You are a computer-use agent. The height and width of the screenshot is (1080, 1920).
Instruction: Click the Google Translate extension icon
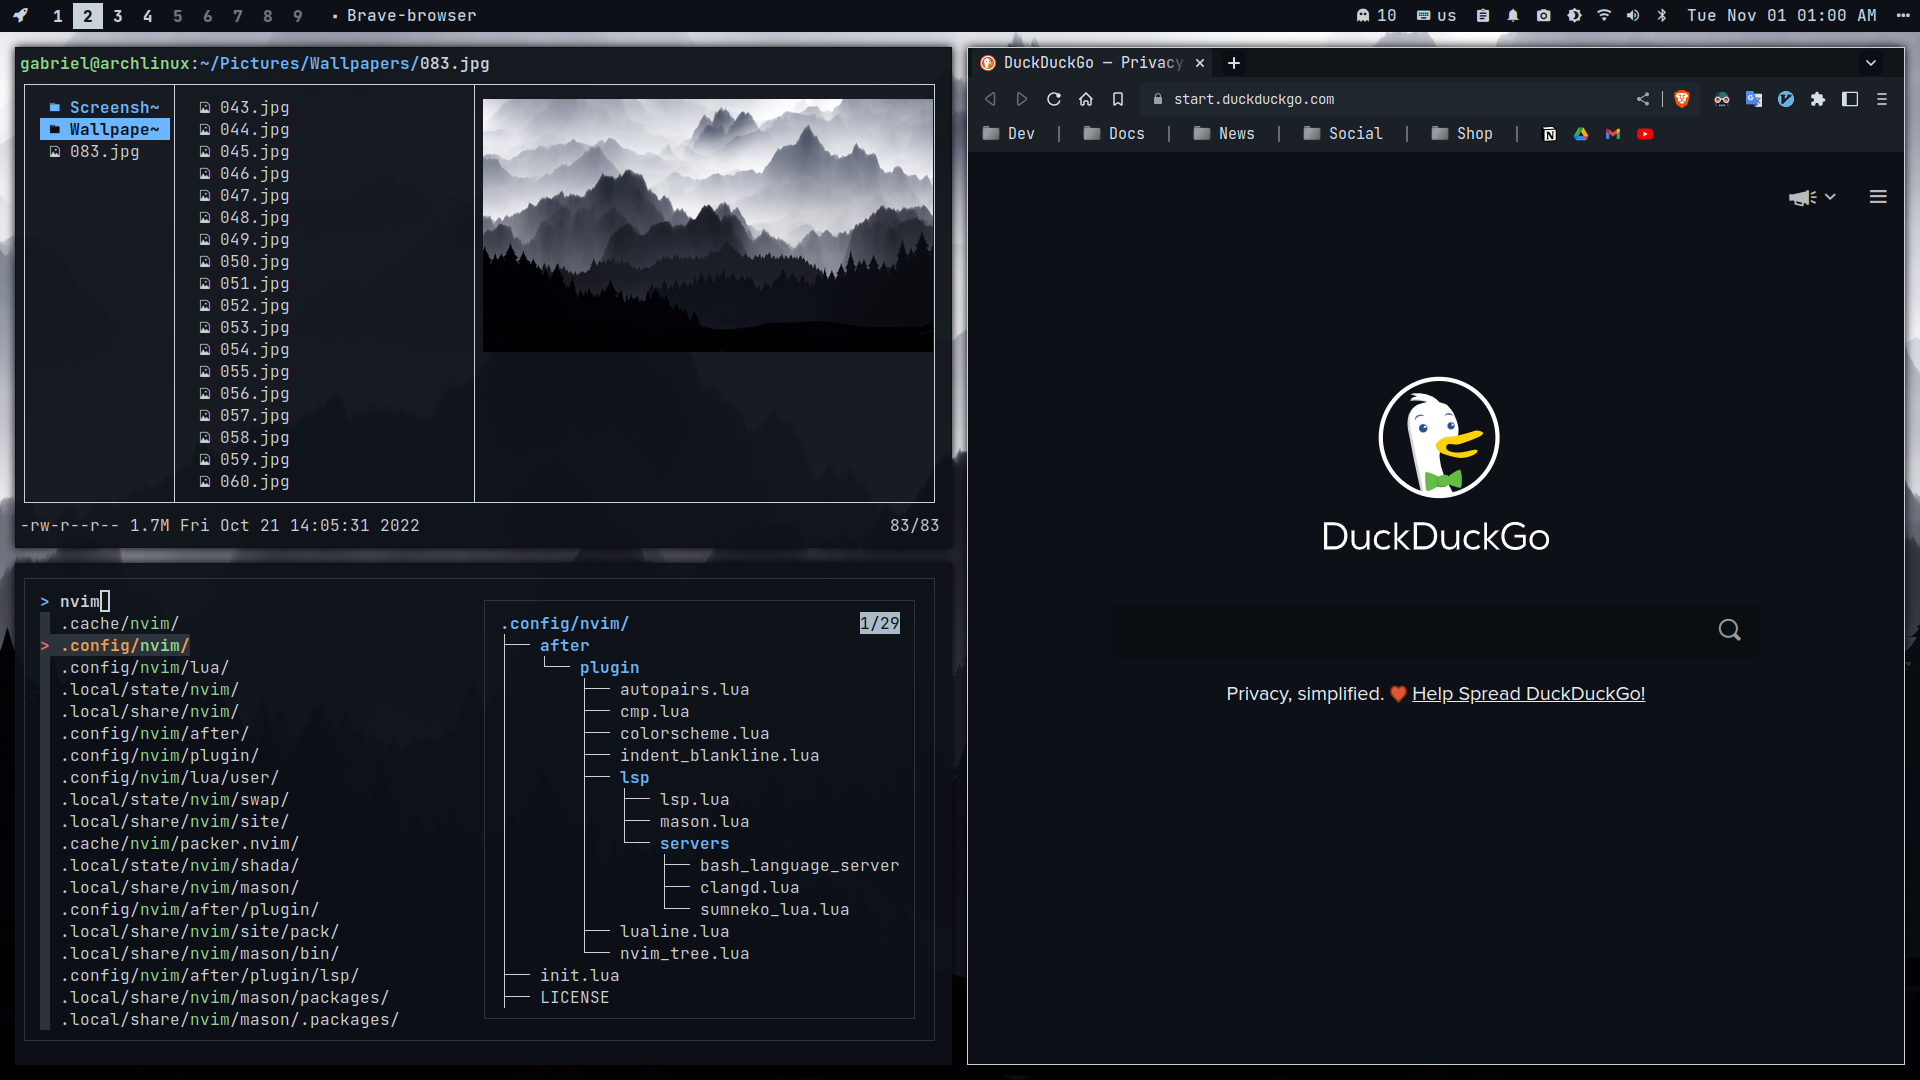tap(1754, 99)
